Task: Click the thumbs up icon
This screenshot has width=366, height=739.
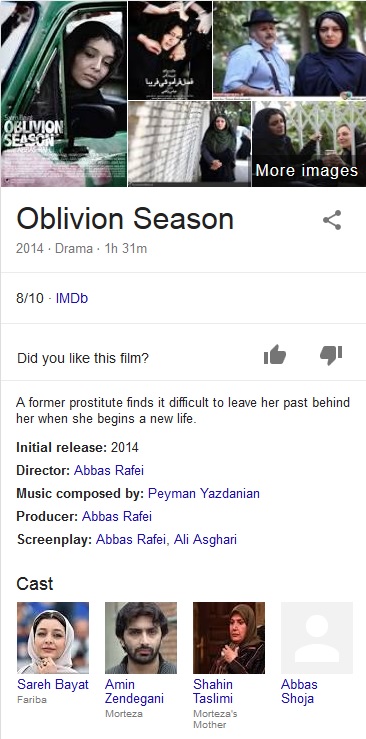Action: 275,355
